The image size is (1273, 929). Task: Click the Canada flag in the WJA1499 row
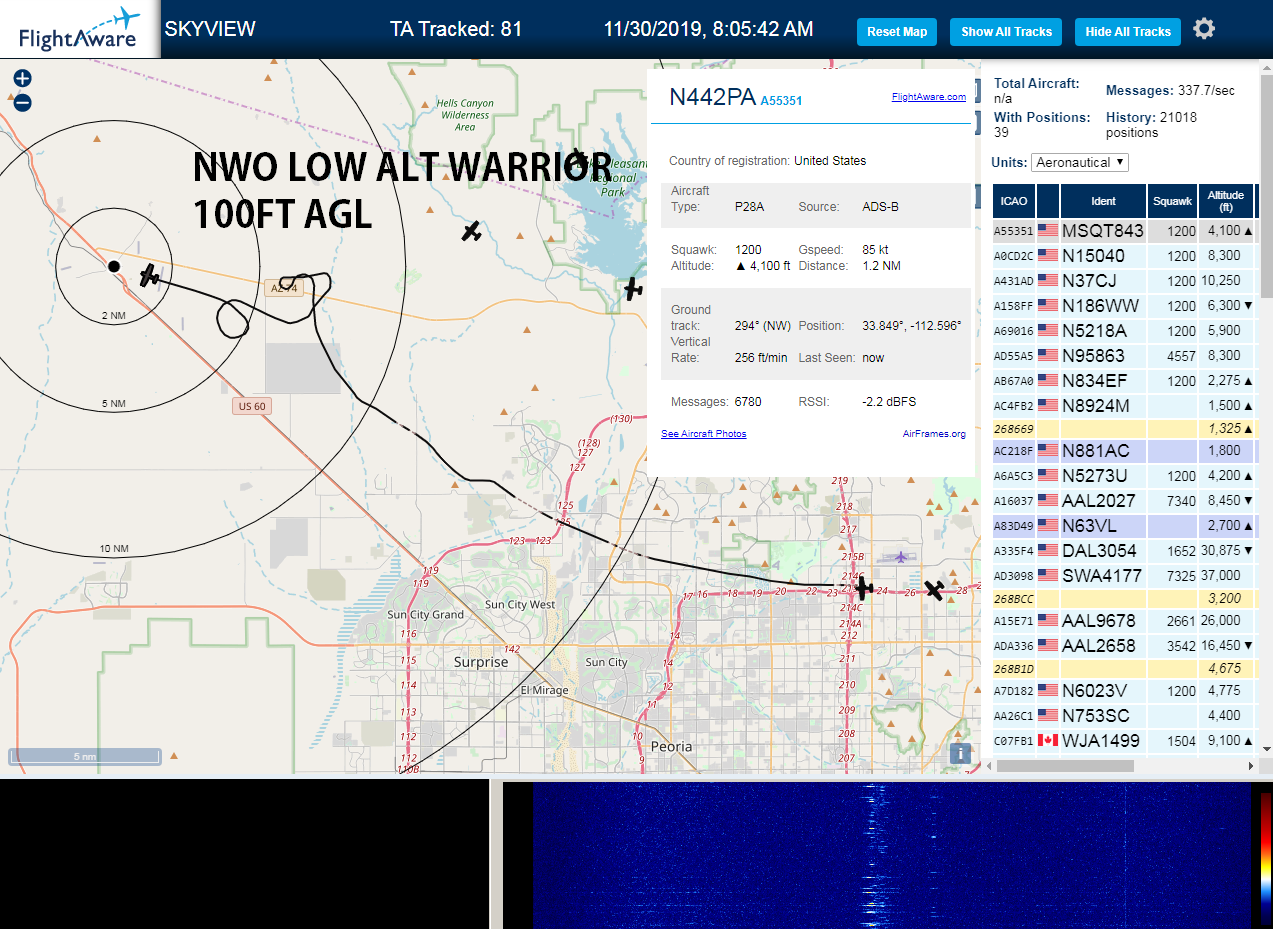[x=1048, y=740]
